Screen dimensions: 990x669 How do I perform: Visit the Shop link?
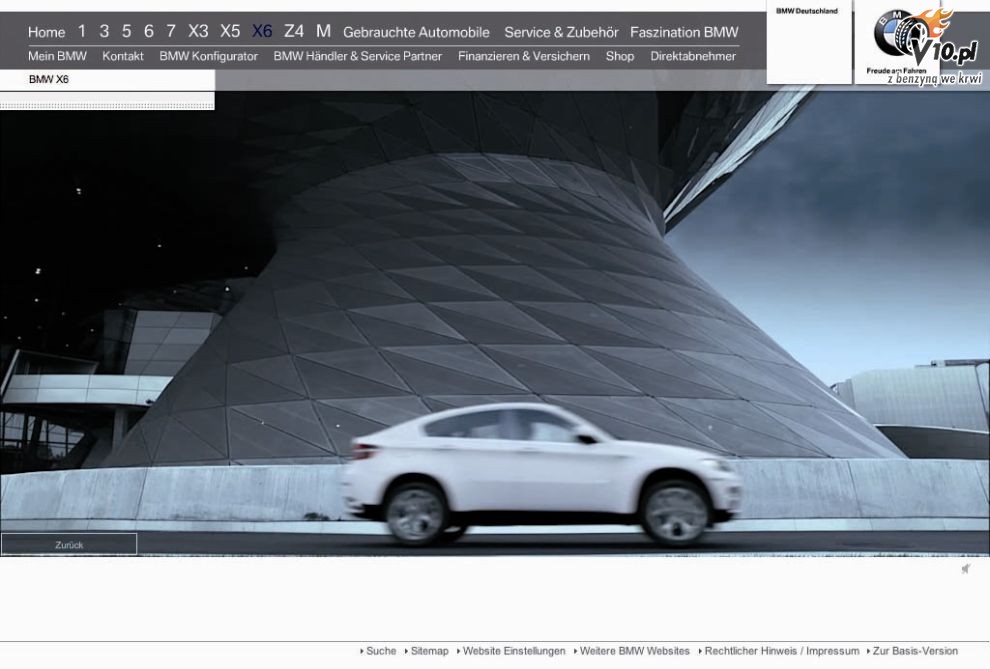pyautogui.click(x=620, y=56)
